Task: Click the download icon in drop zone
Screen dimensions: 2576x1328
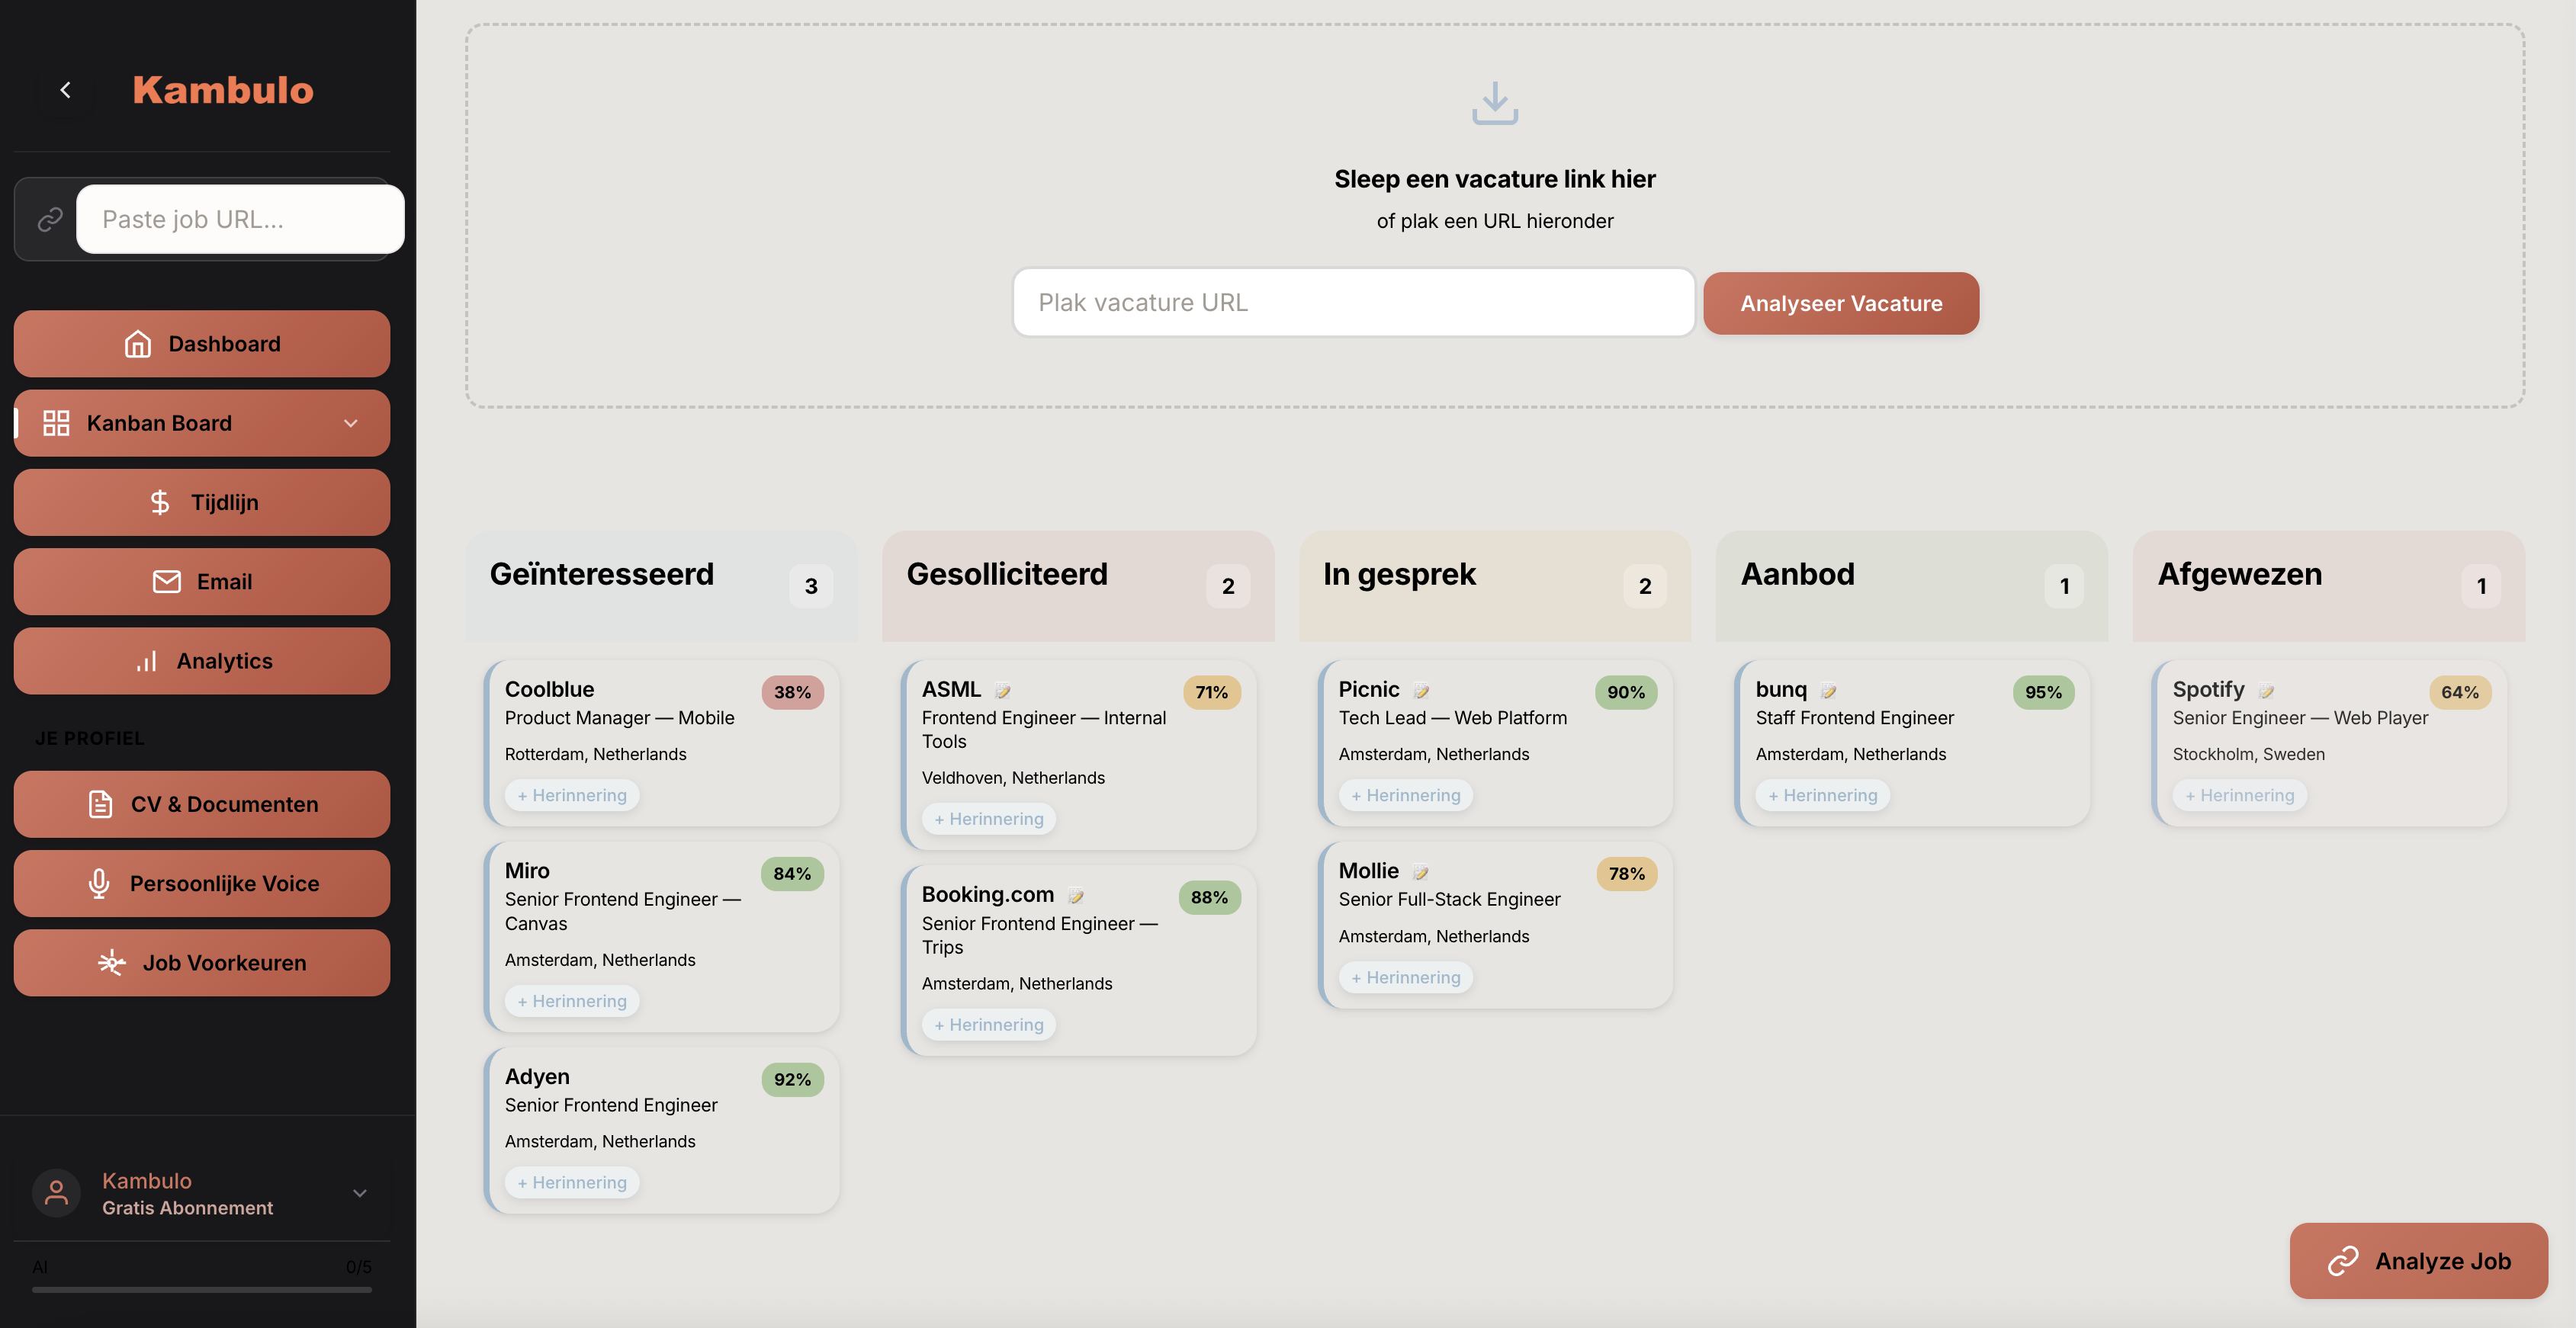Action: [1494, 103]
